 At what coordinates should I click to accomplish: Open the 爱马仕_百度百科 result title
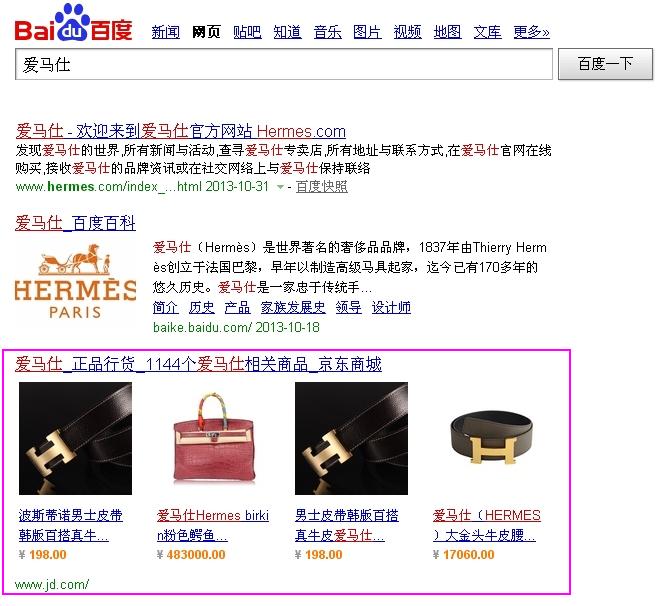(76, 223)
